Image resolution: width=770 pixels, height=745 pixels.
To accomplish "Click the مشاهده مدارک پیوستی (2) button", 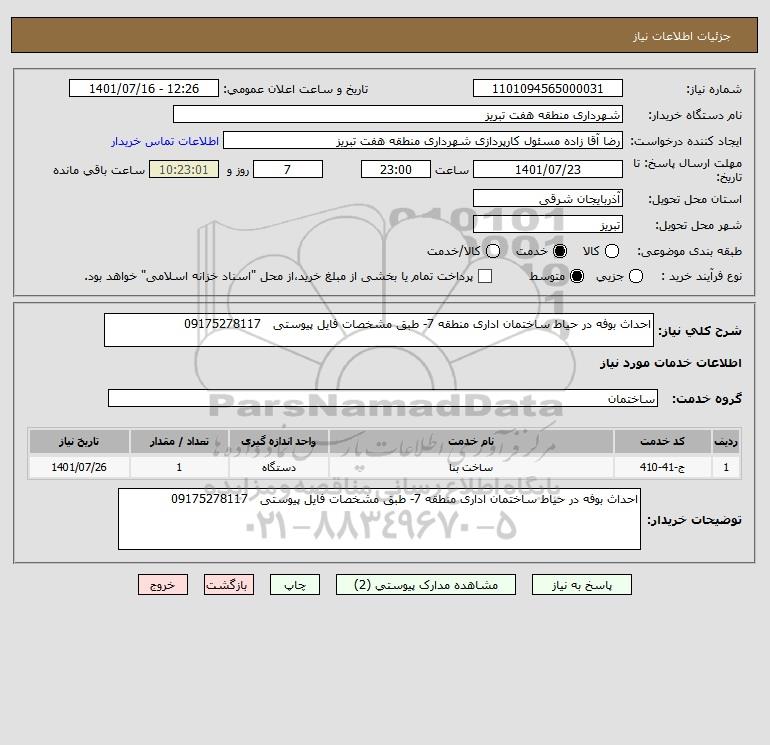I will 426,585.
